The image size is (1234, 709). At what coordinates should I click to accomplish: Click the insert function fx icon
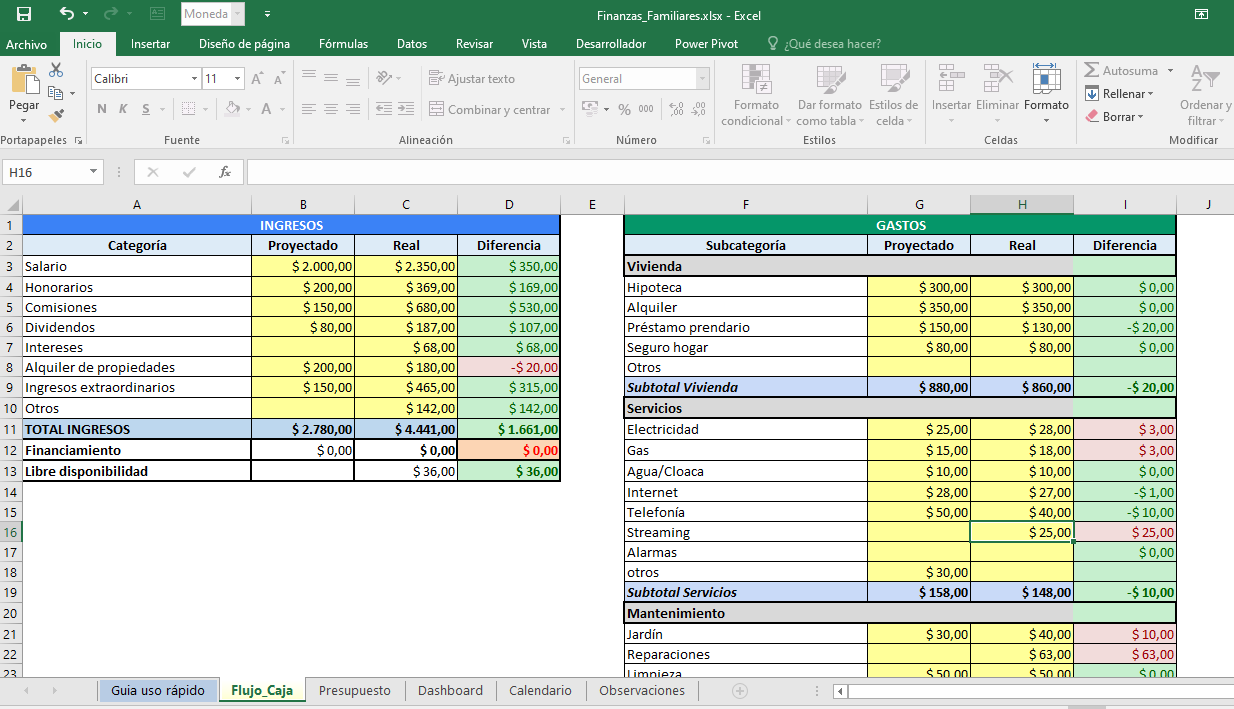tap(225, 172)
